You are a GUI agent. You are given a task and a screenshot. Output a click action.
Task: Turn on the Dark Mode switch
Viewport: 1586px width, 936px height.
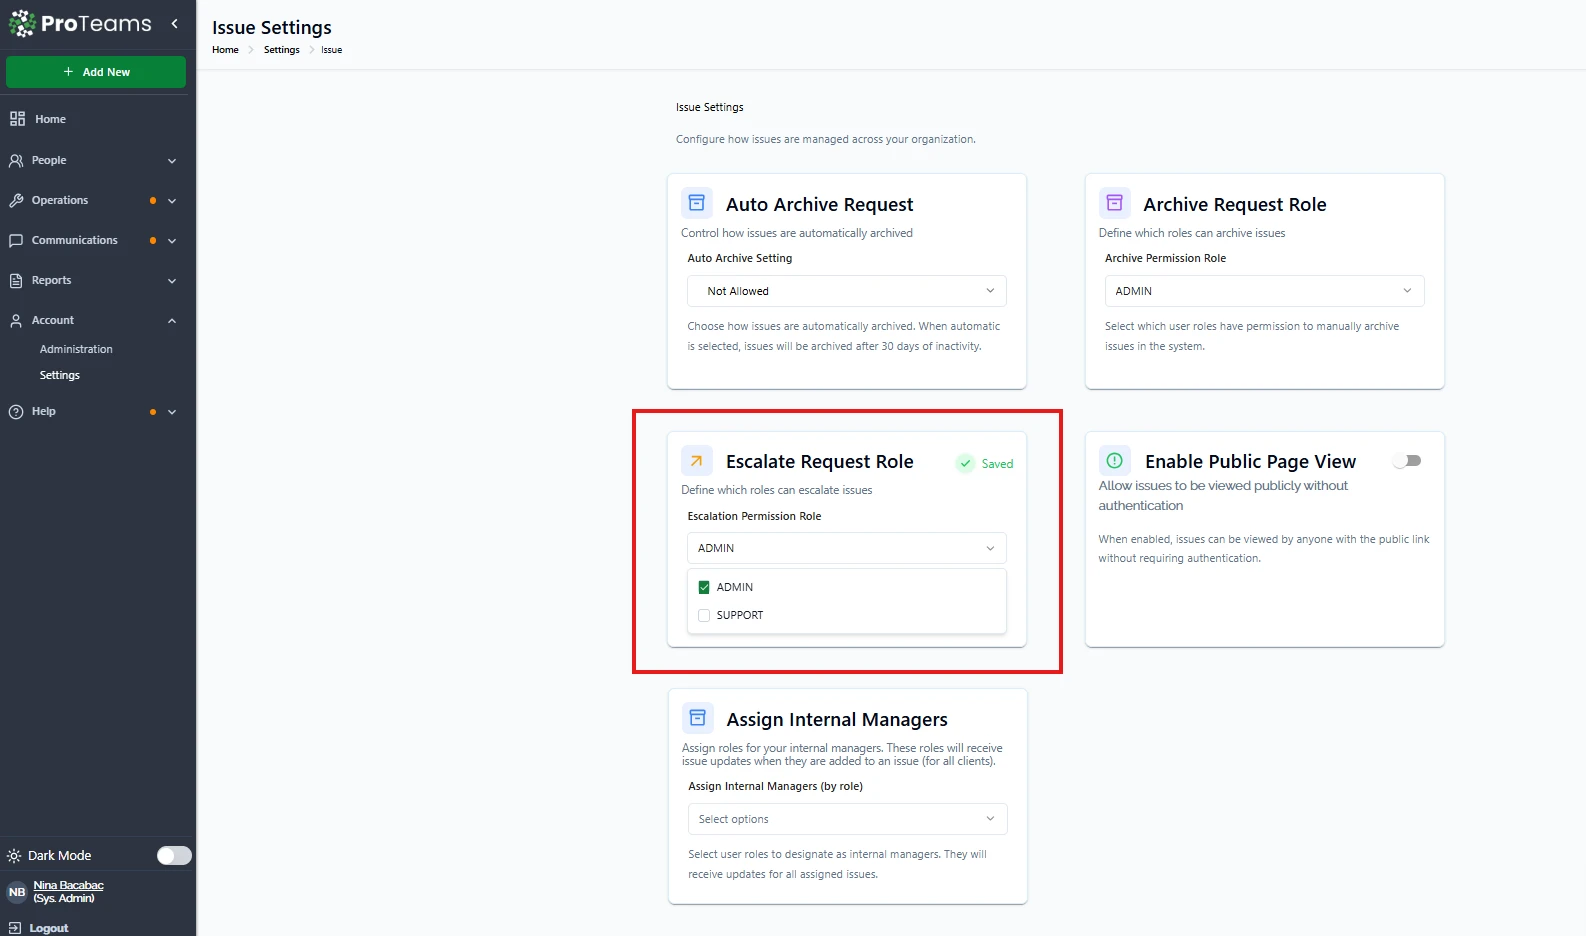pos(174,855)
